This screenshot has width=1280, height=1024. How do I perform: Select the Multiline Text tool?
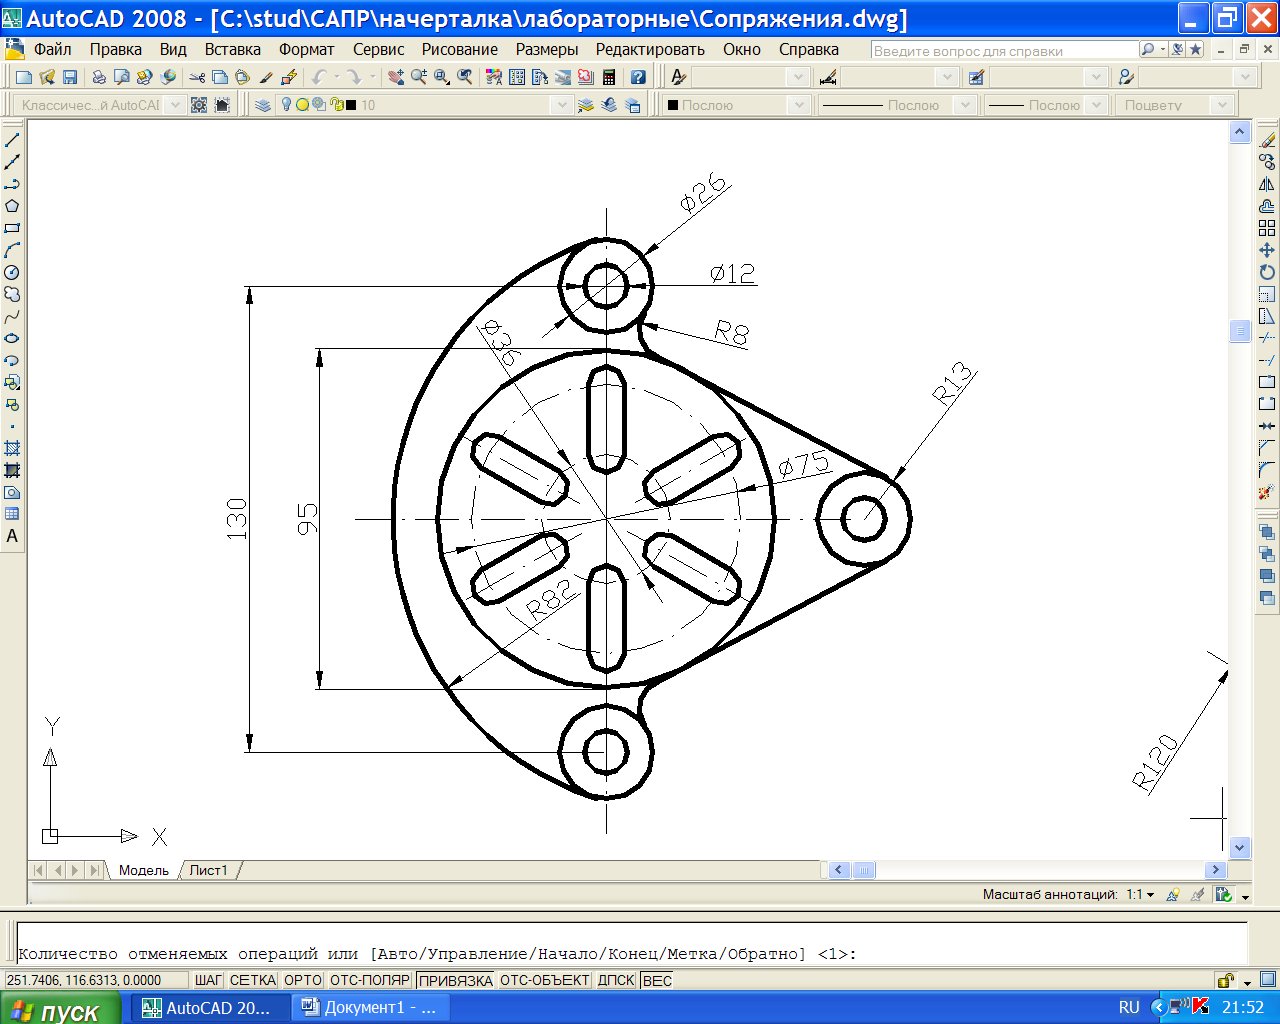tap(12, 536)
